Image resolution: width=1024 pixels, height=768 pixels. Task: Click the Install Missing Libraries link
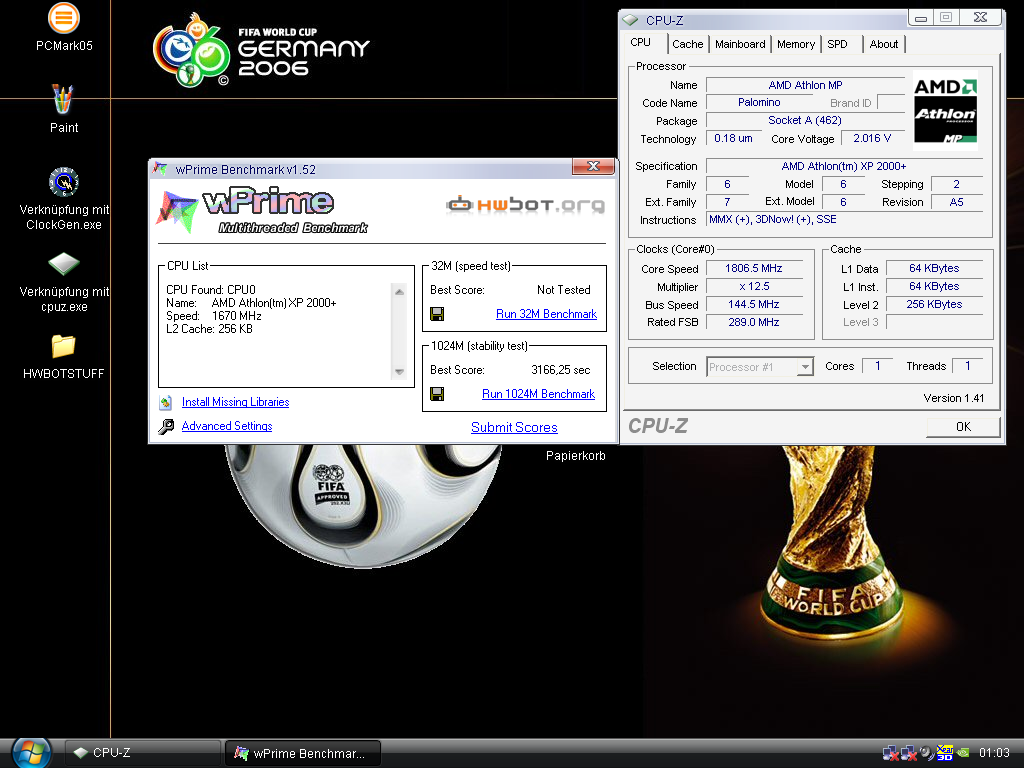tap(236, 402)
